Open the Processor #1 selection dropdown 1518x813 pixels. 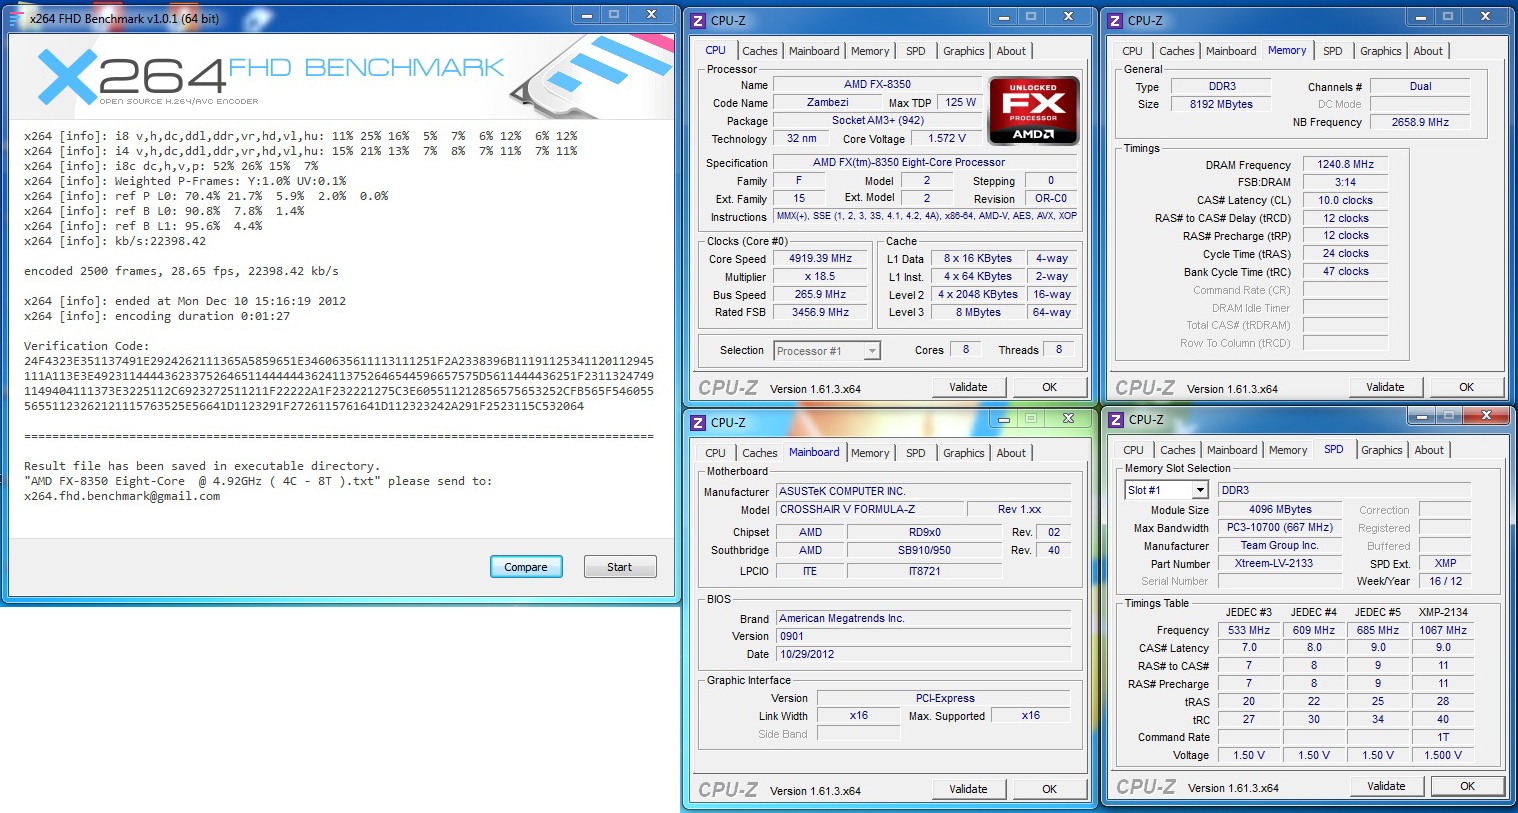pyautogui.click(x=827, y=351)
